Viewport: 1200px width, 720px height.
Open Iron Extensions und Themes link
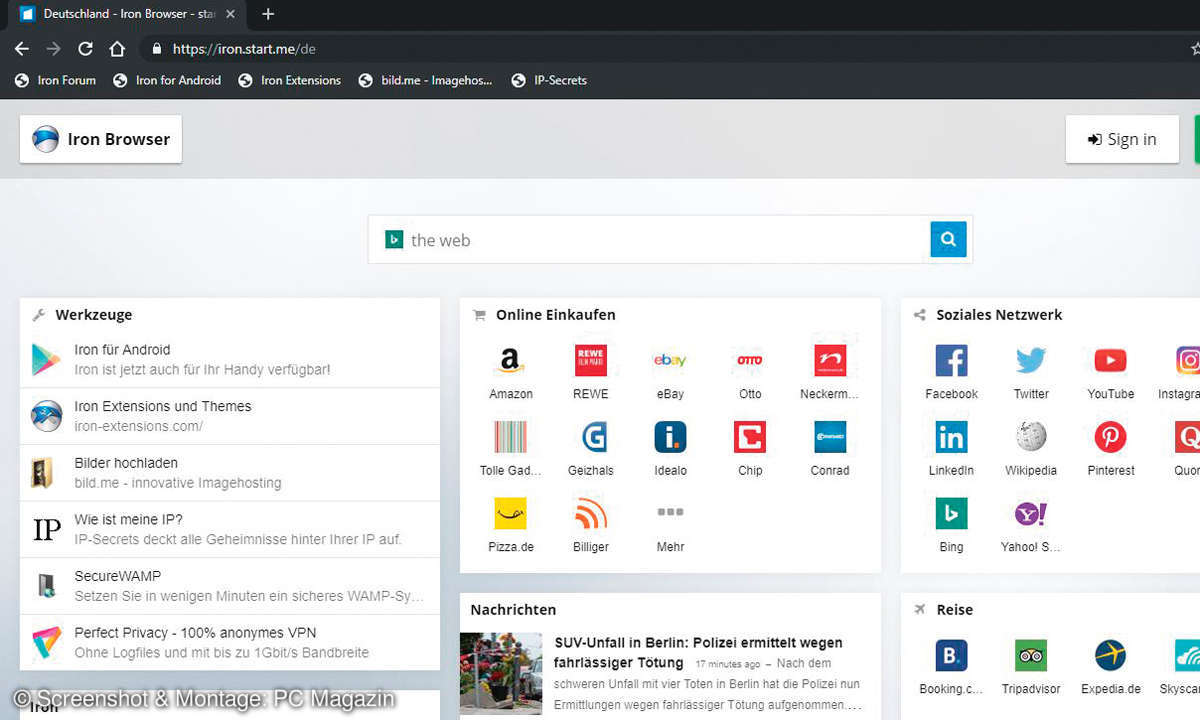230,416
